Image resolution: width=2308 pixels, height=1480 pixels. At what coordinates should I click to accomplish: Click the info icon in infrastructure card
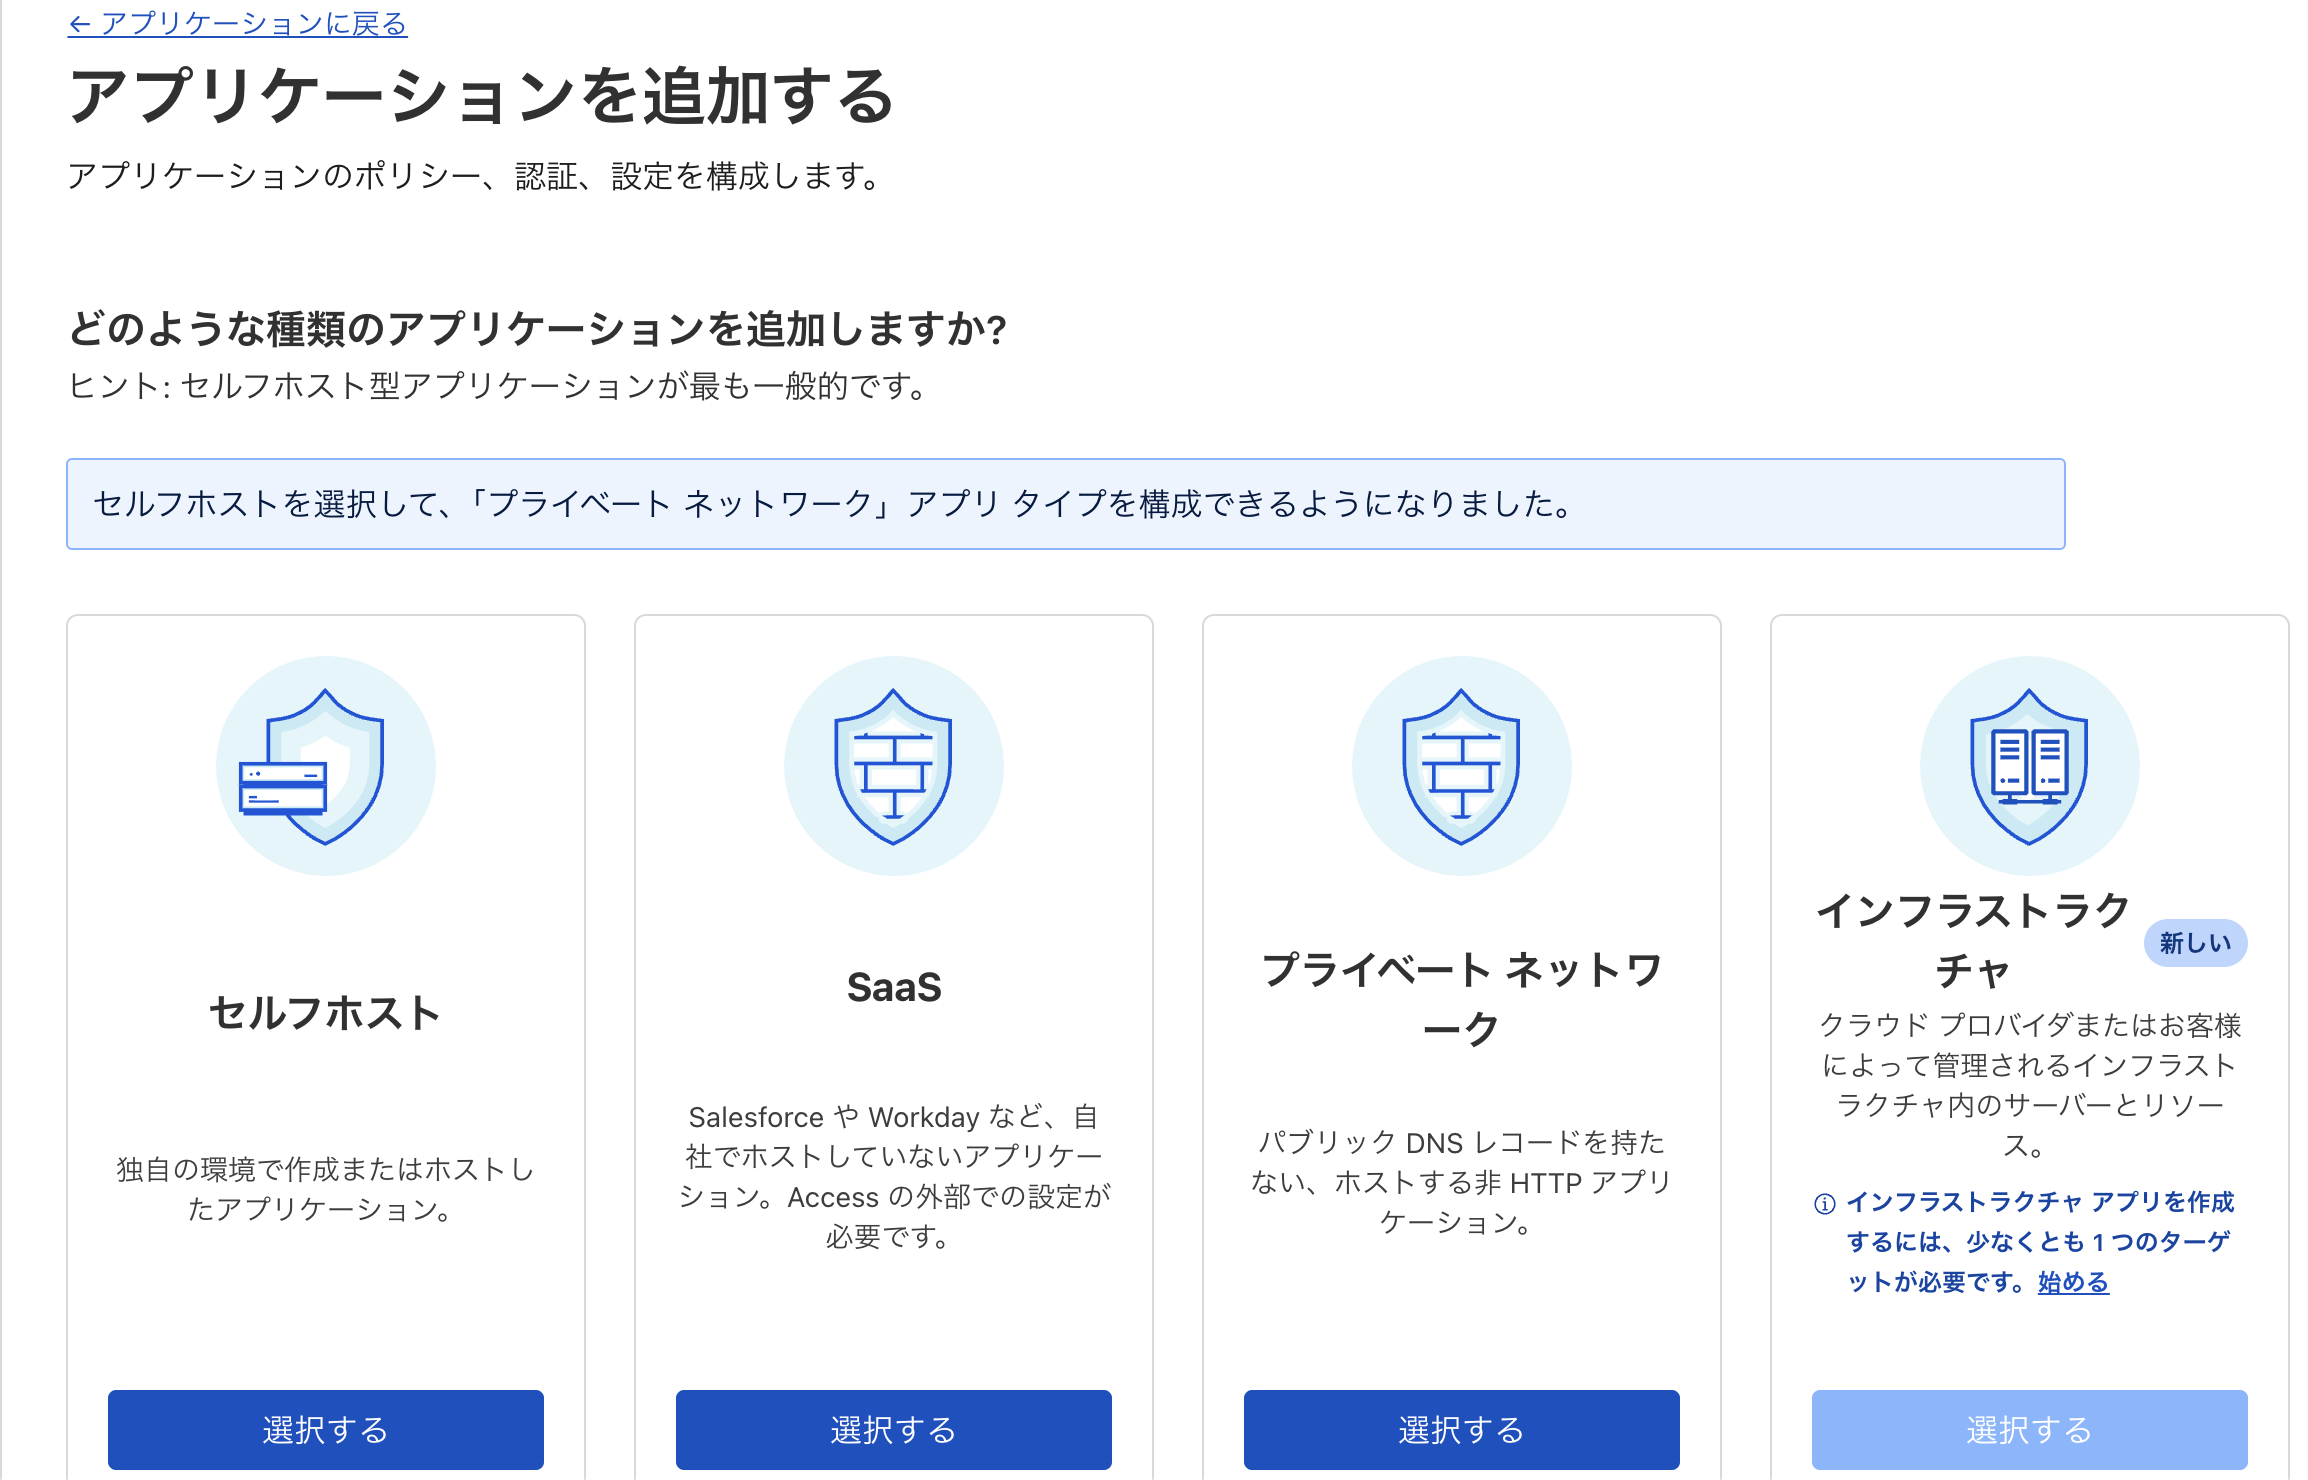tap(1825, 1203)
